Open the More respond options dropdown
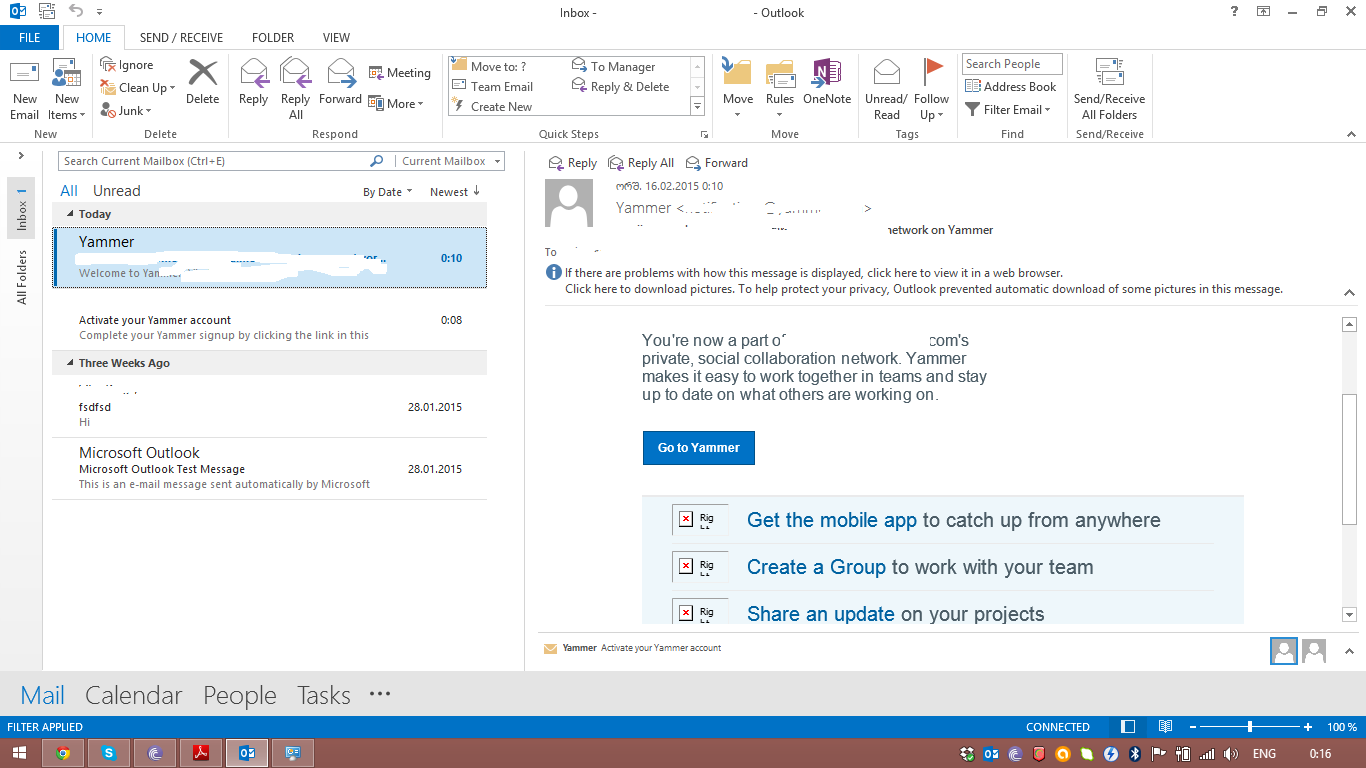The width and height of the screenshot is (1366, 768). tap(396, 103)
